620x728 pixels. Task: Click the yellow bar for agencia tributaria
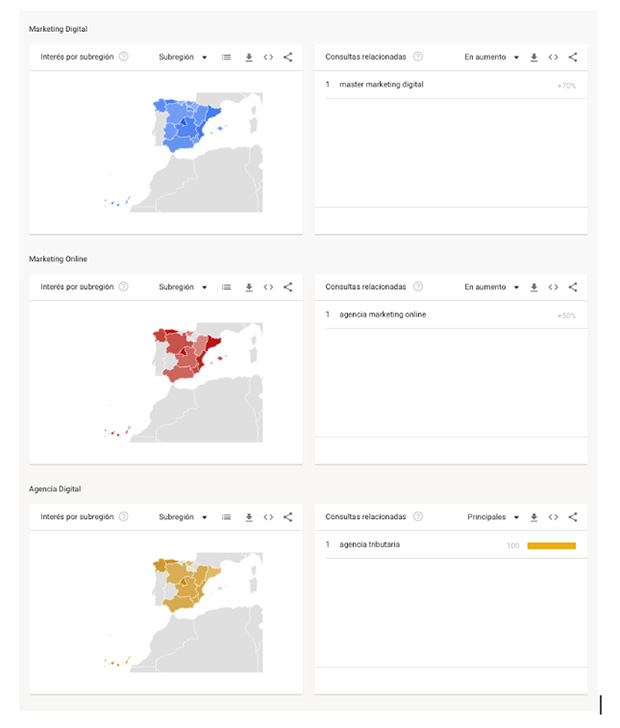[551, 546]
